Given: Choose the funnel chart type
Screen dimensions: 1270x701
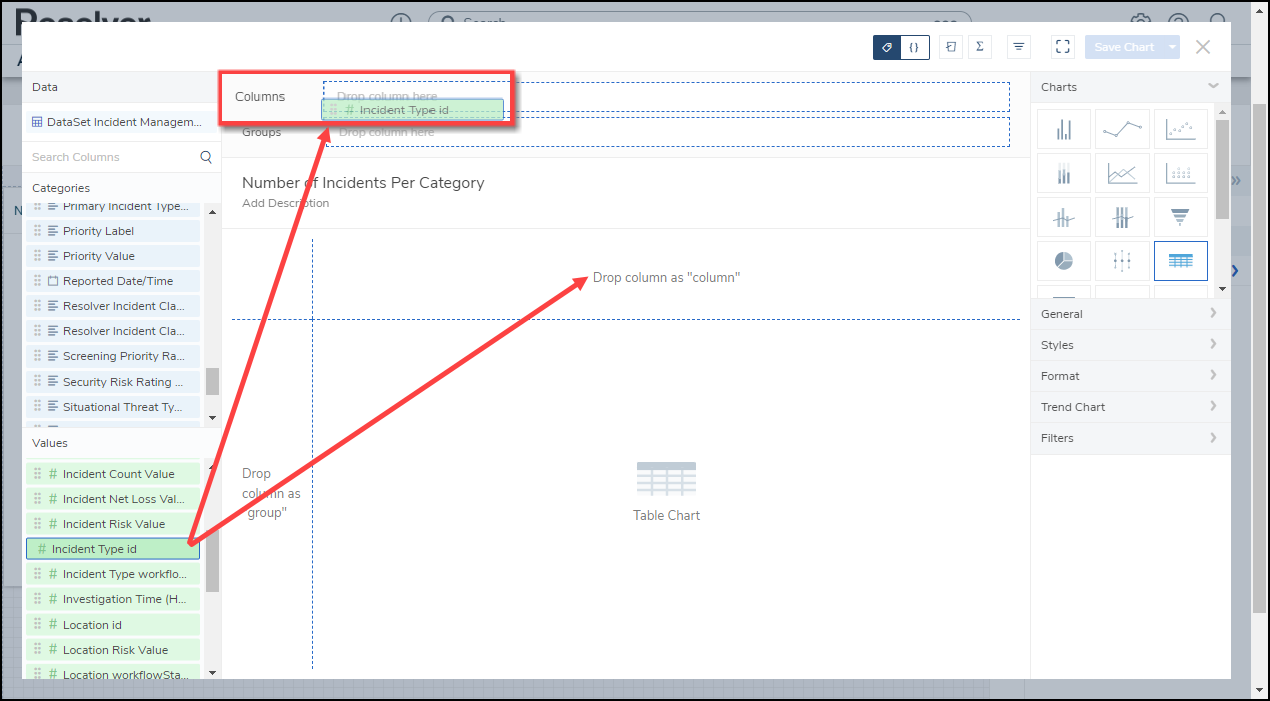Looking at the screenshot, I should (1180, 217).
